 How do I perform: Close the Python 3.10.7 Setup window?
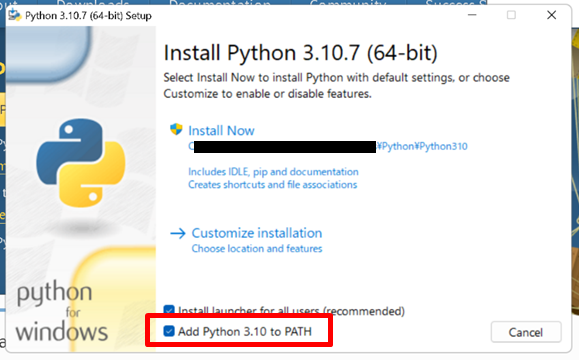[551, 15]
